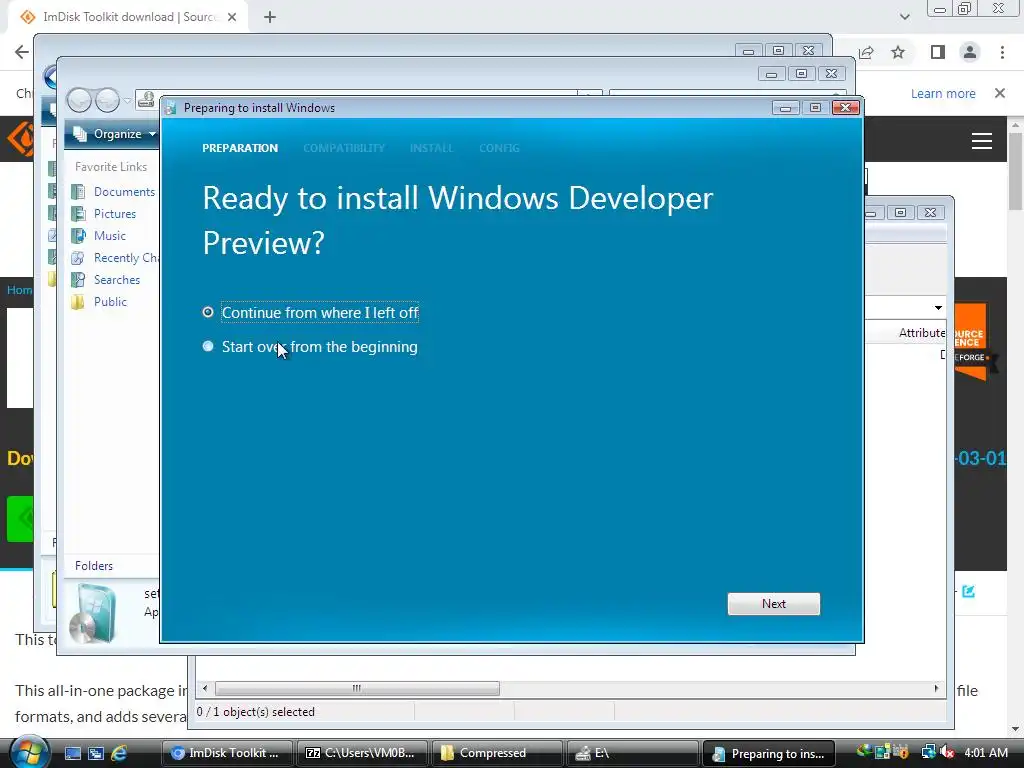Screen dimensions: 1024x768
Task: Open a new Chrome tab
Action: coord(270,17)
